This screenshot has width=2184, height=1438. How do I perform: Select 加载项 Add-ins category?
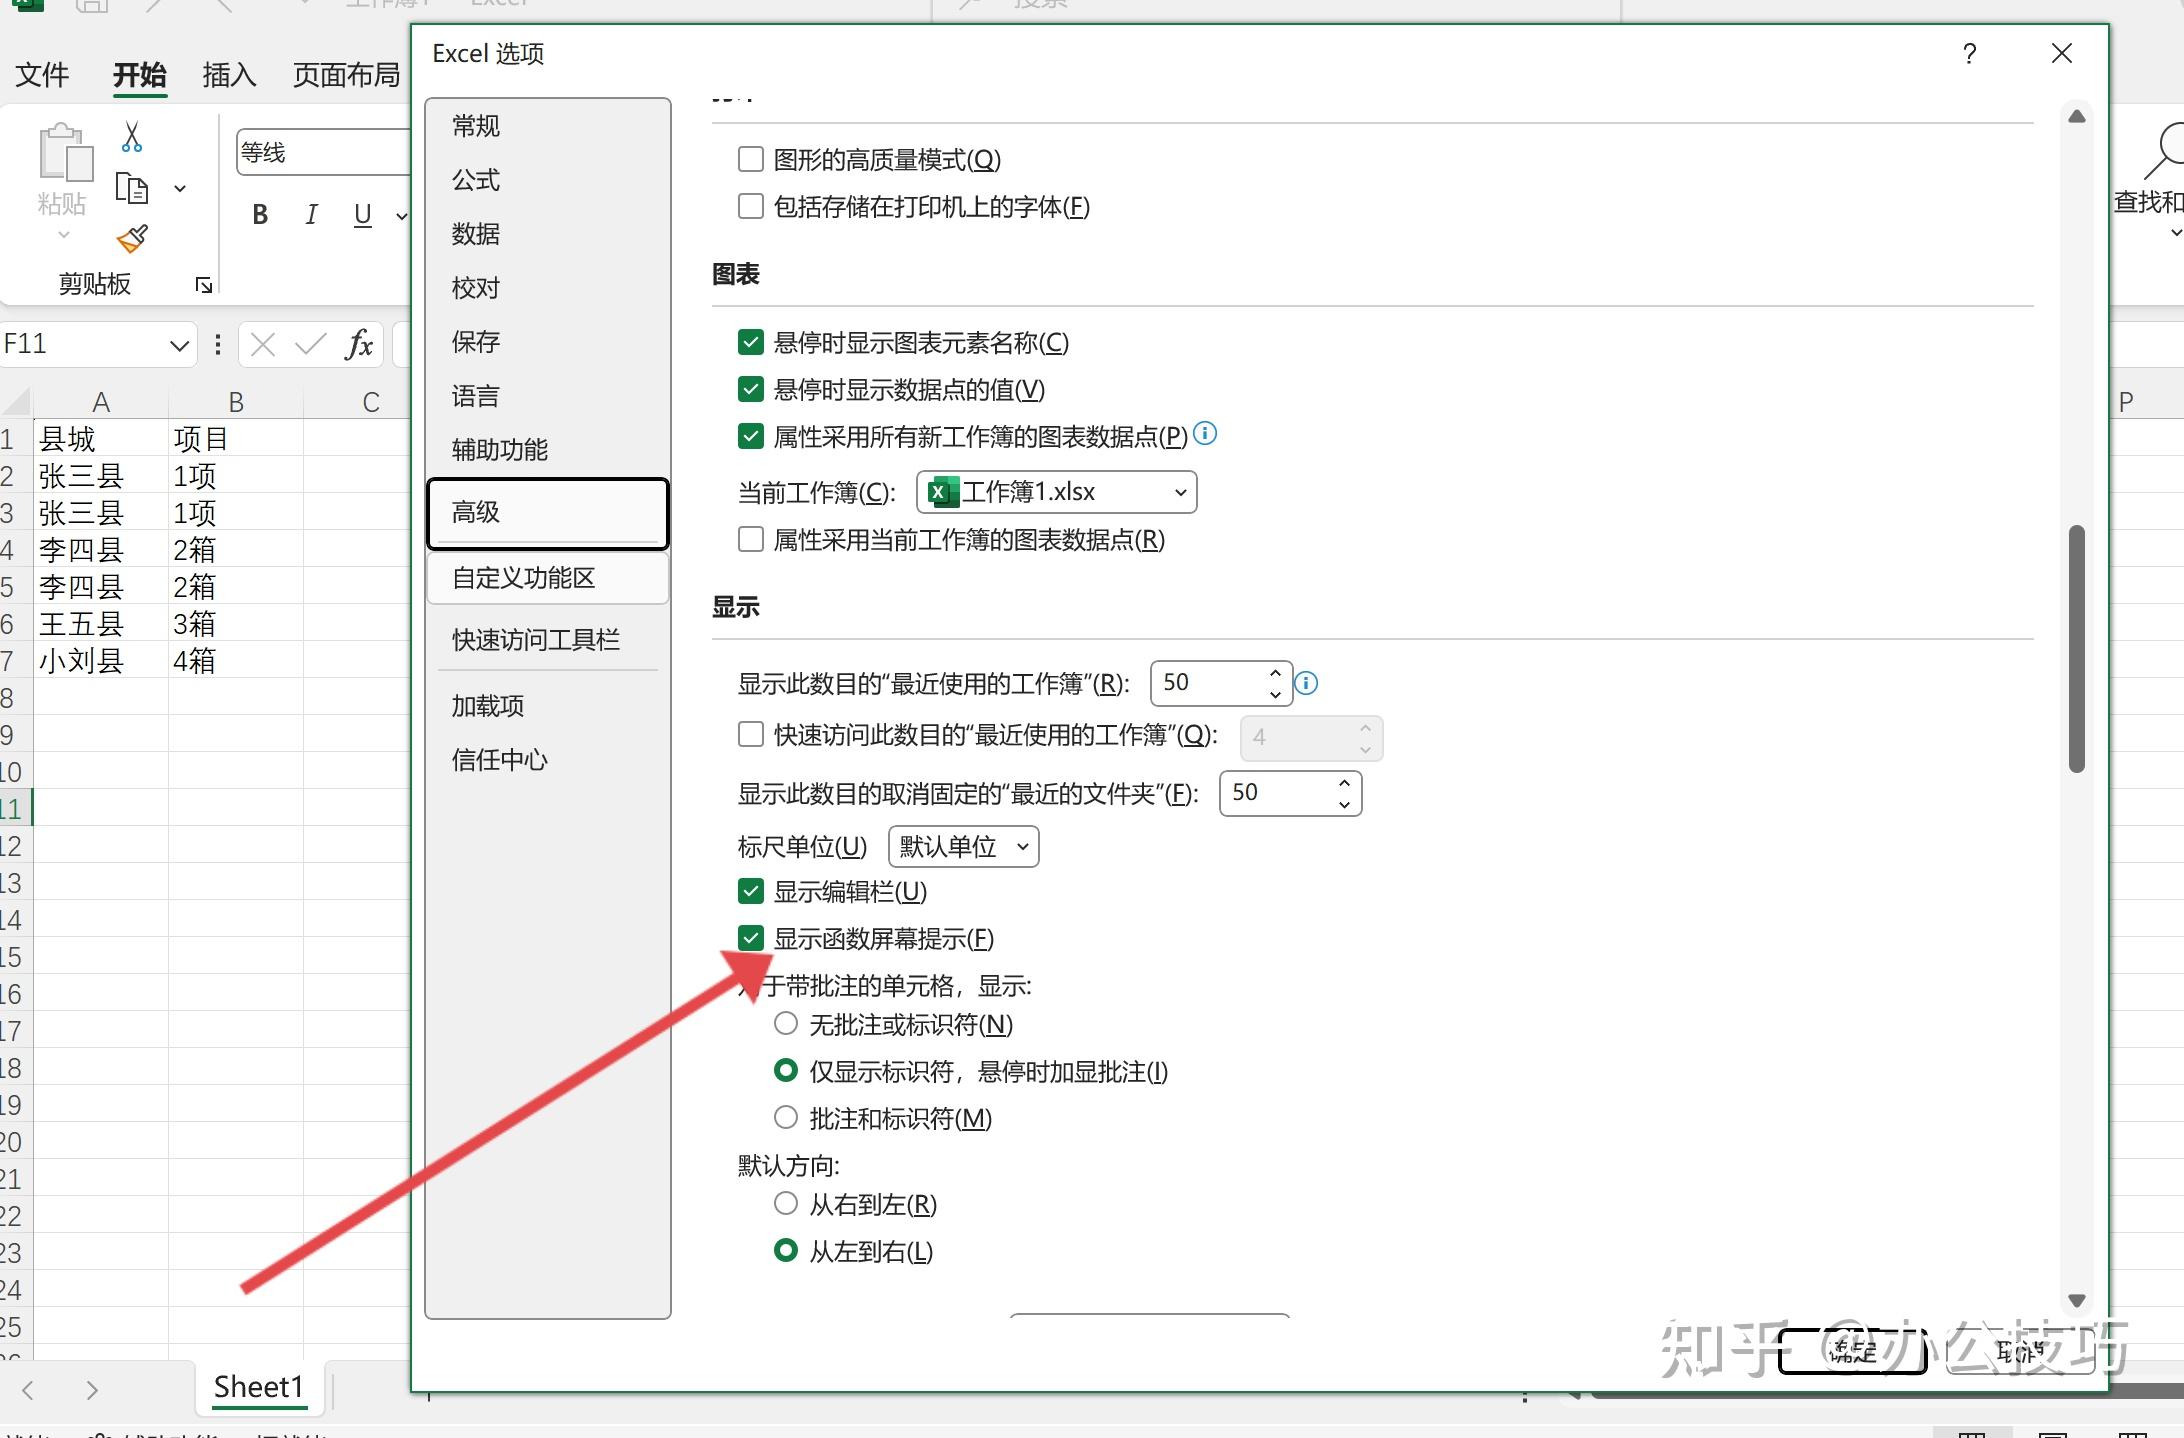[x=548, y=706]
